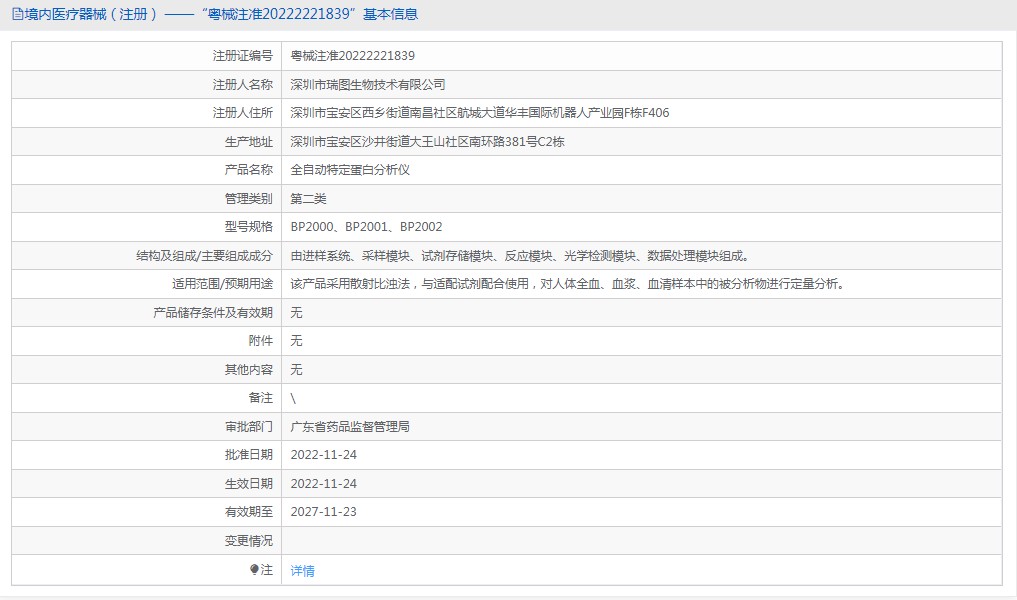
Task: Click the 适用范围/预期用途 label
Action: coord(222,283)
